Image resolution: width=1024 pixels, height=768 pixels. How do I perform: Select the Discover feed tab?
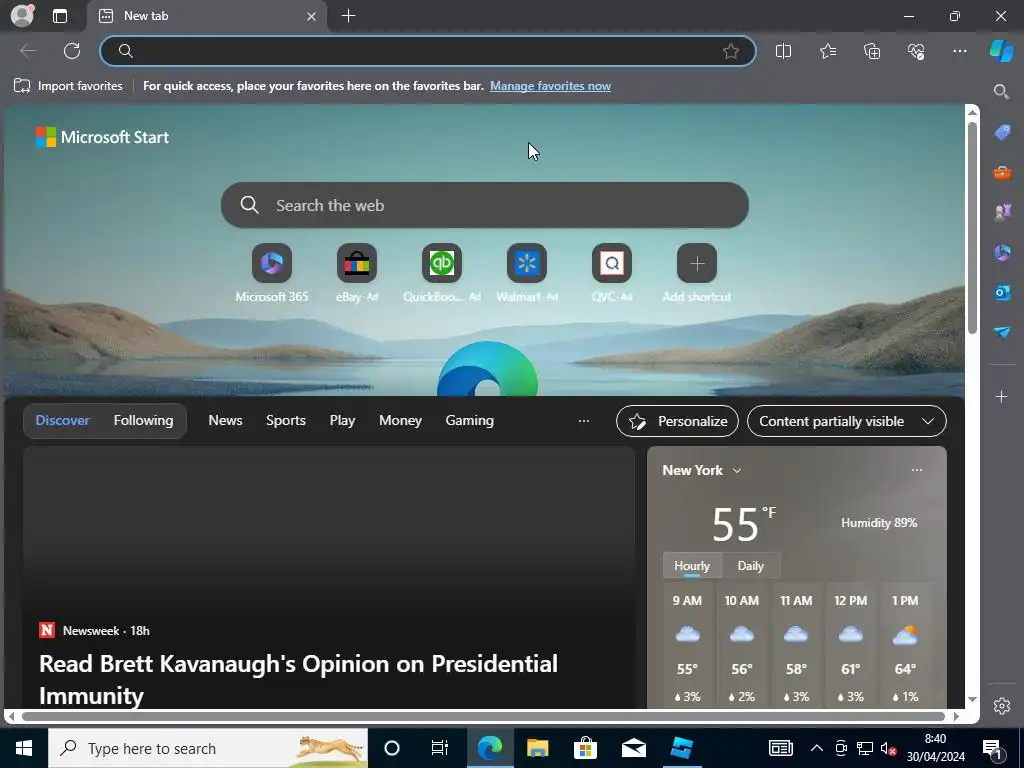[63, 421]
